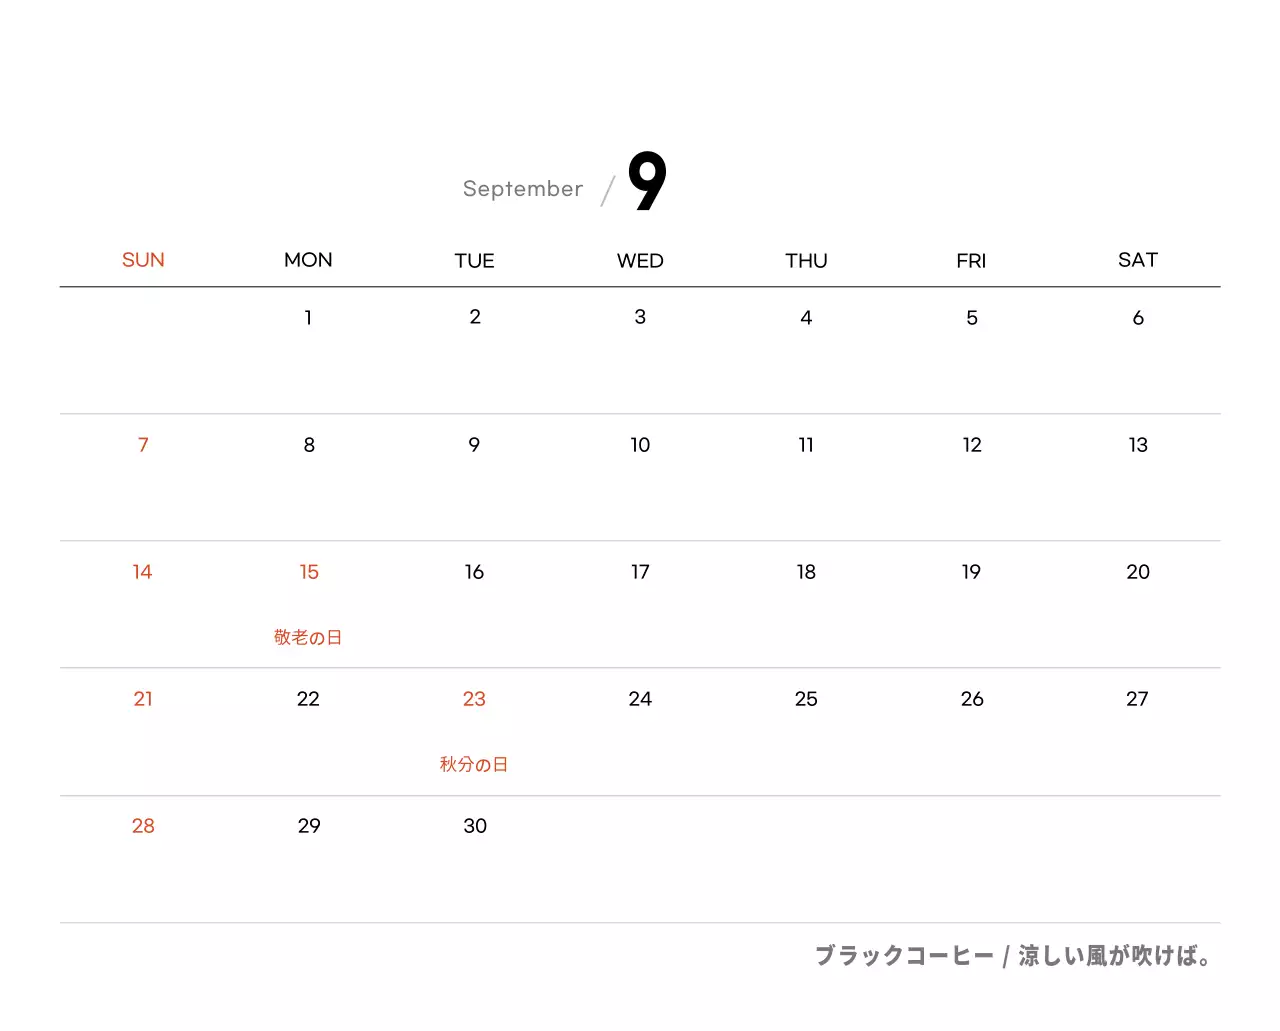The width and height of the screenshot is (1280, 1031).
Task: Click the ブラックコーヒー footer text
Action: (904, 956)
